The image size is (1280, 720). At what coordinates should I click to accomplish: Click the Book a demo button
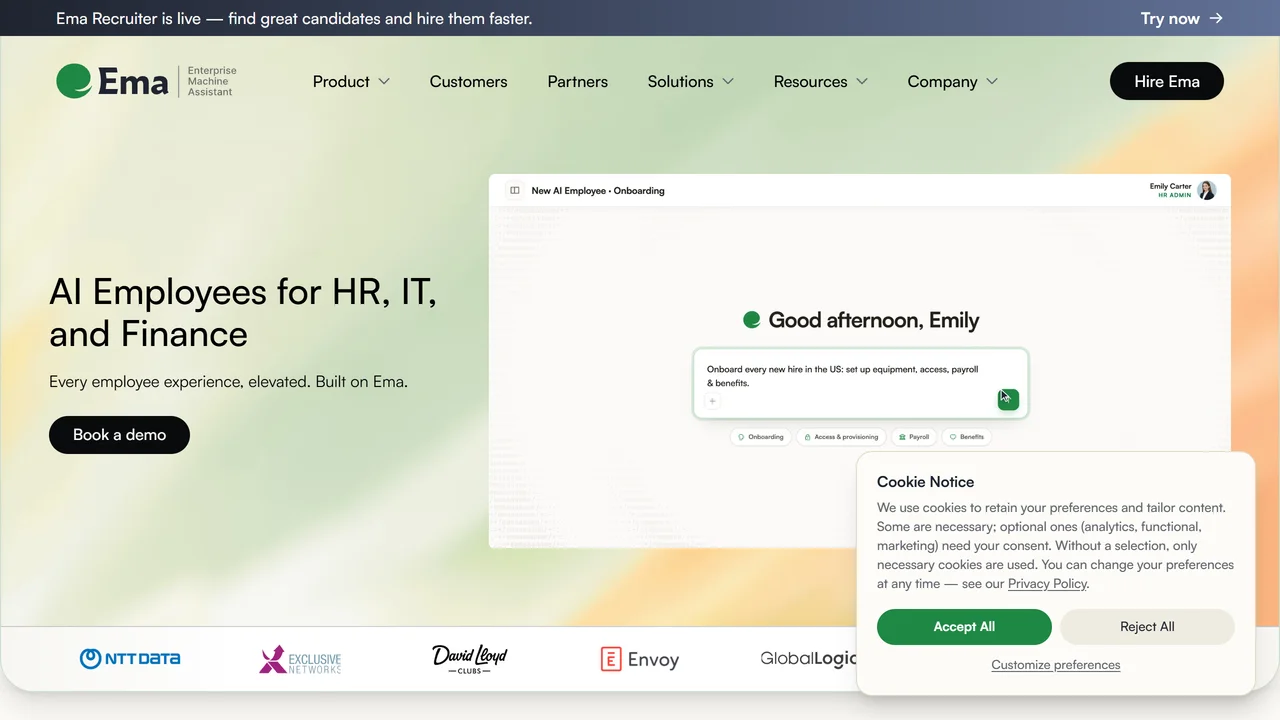pos(119,435)
